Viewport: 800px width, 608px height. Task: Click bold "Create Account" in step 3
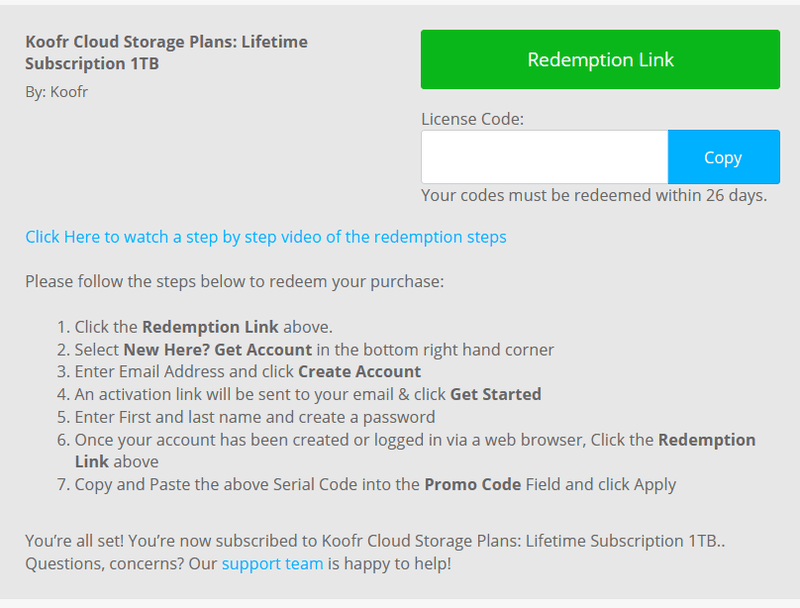click(x=359, y=372)
